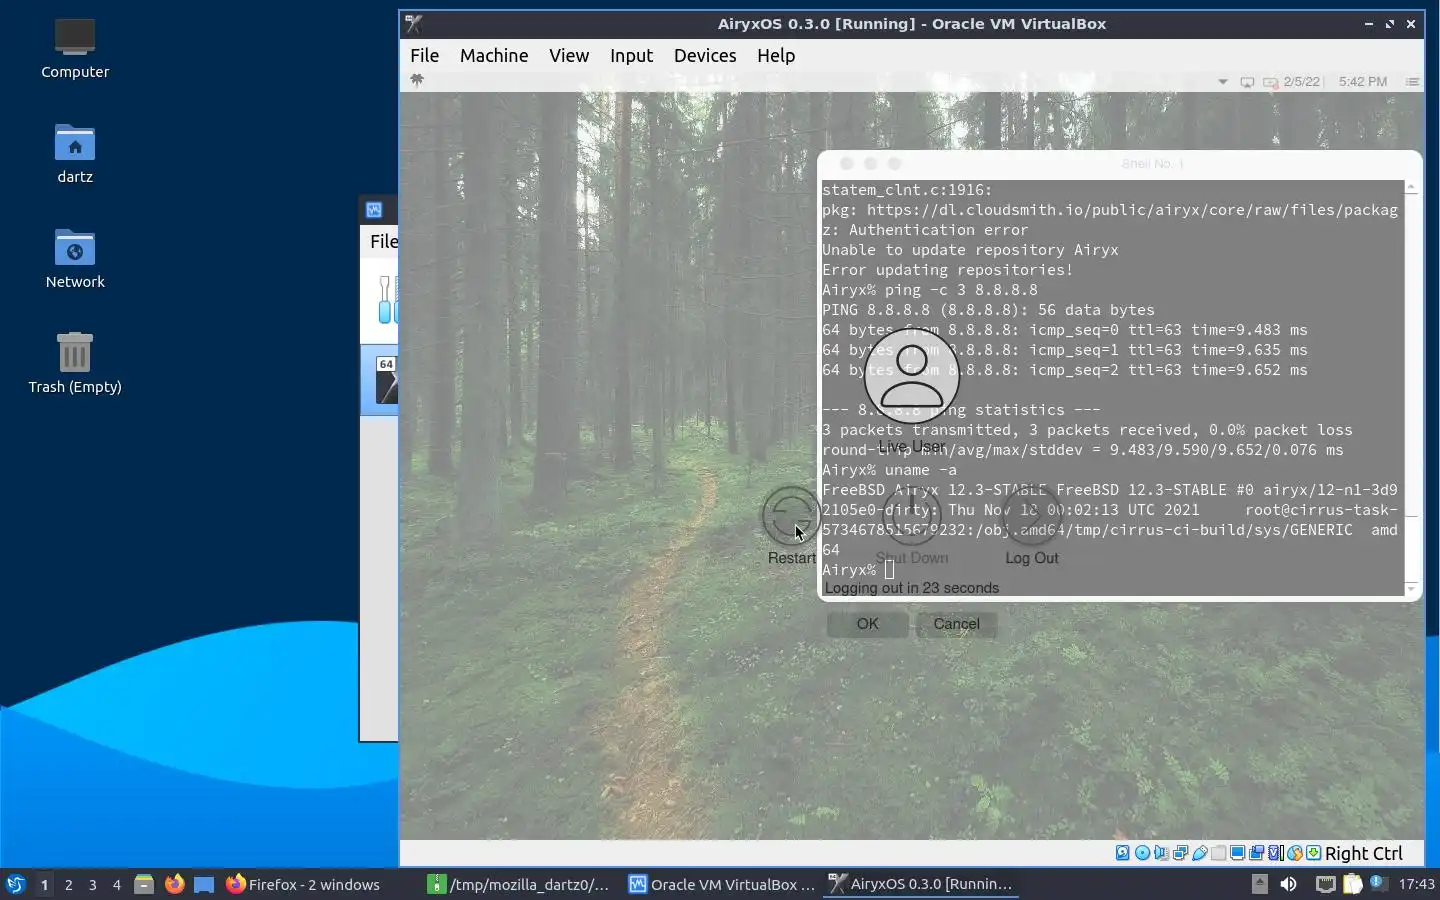Click the wired network tray icon
Viewport: 1440px width, 900px height.
point(1325,884)
